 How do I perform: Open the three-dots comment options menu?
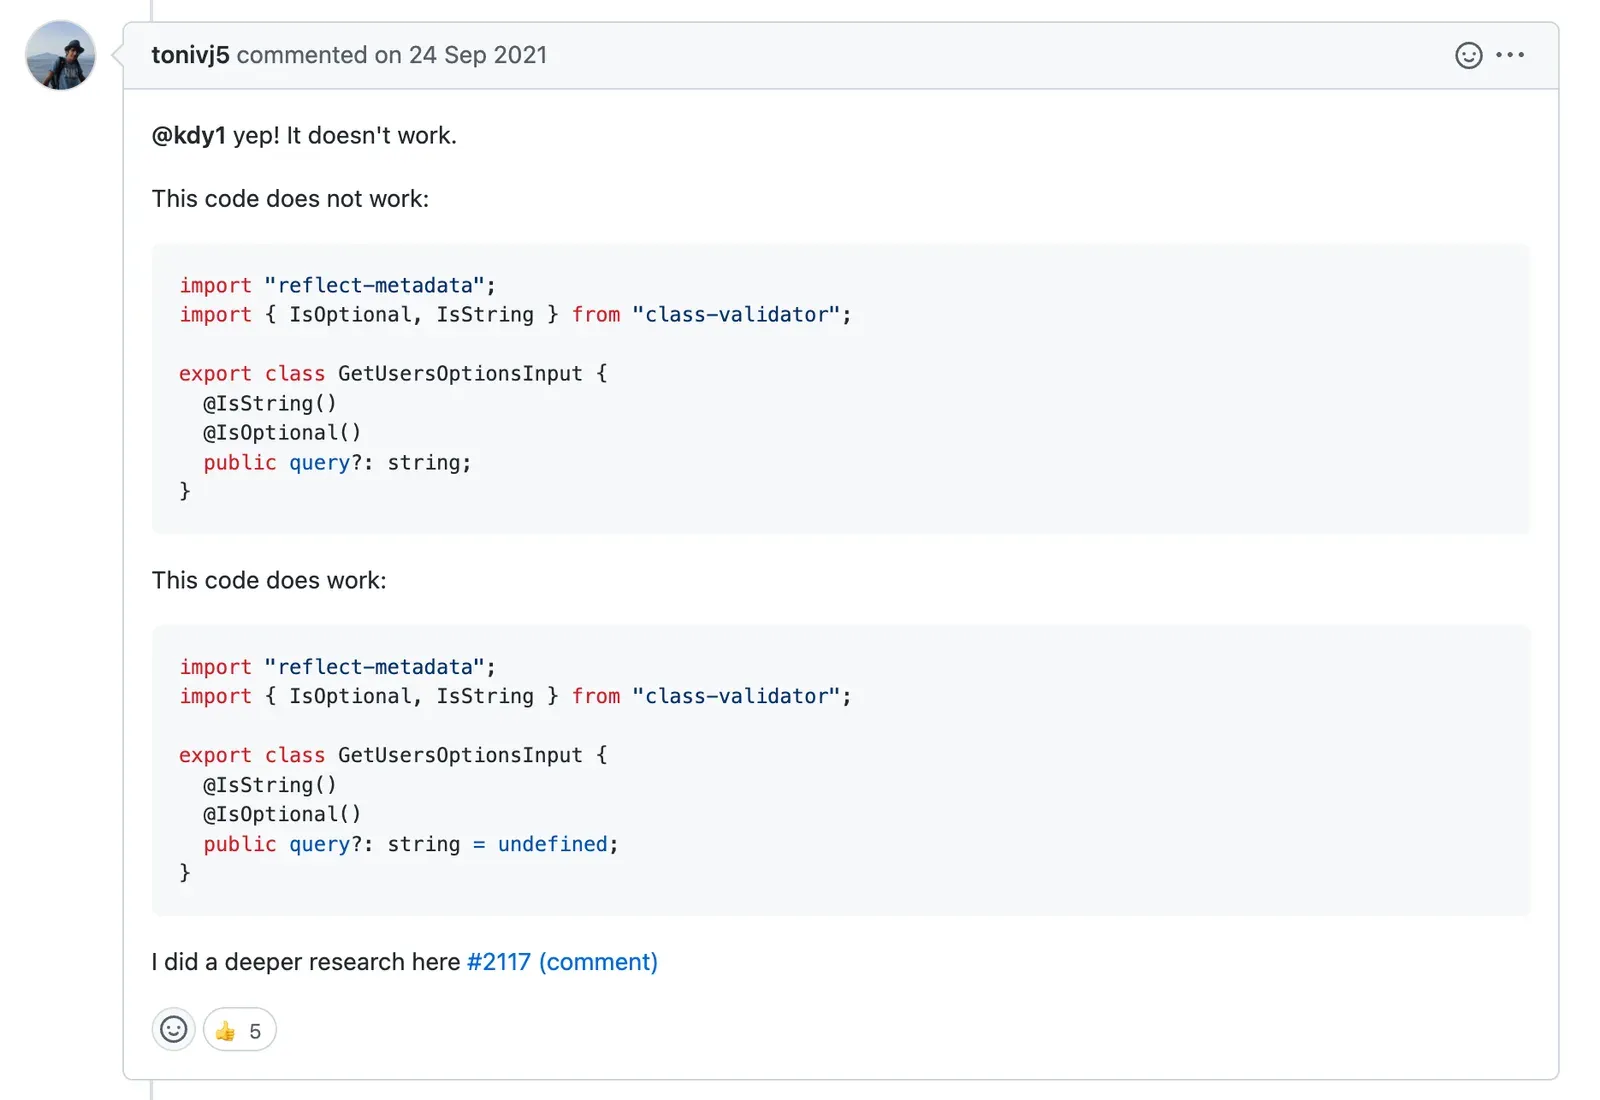tap(1510, 55)
